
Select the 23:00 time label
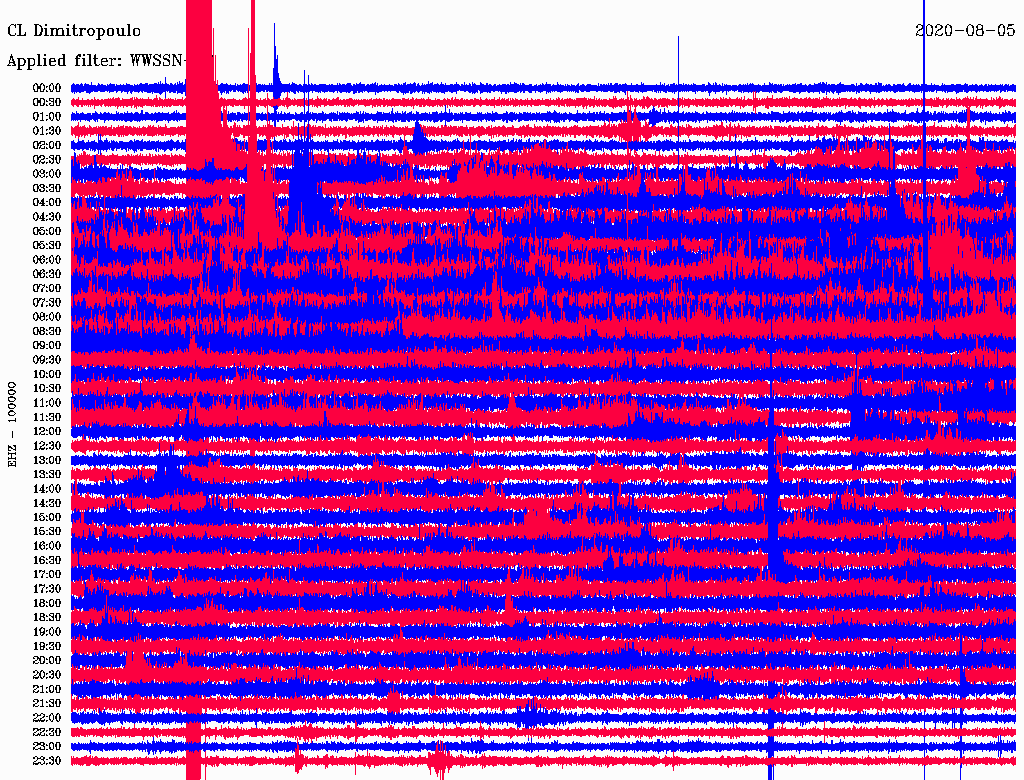pos(47,746)
